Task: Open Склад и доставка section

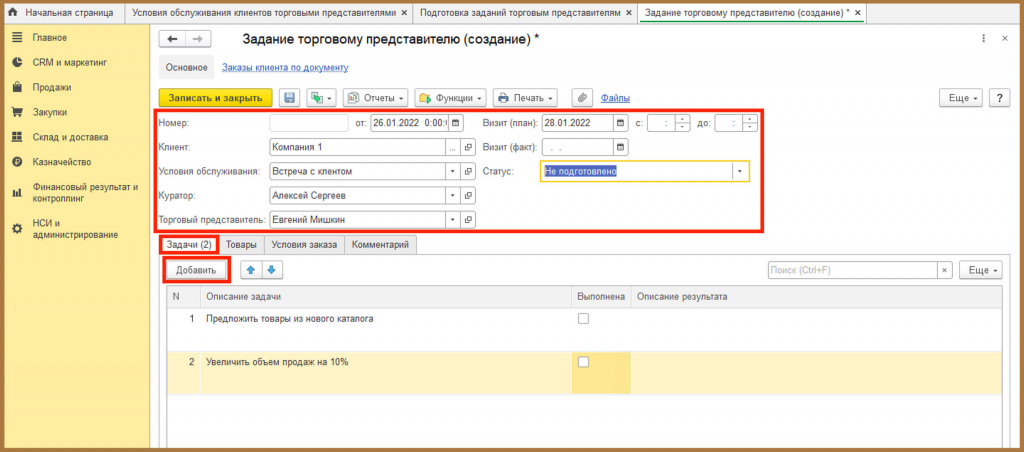Action: tap(70, 137)
